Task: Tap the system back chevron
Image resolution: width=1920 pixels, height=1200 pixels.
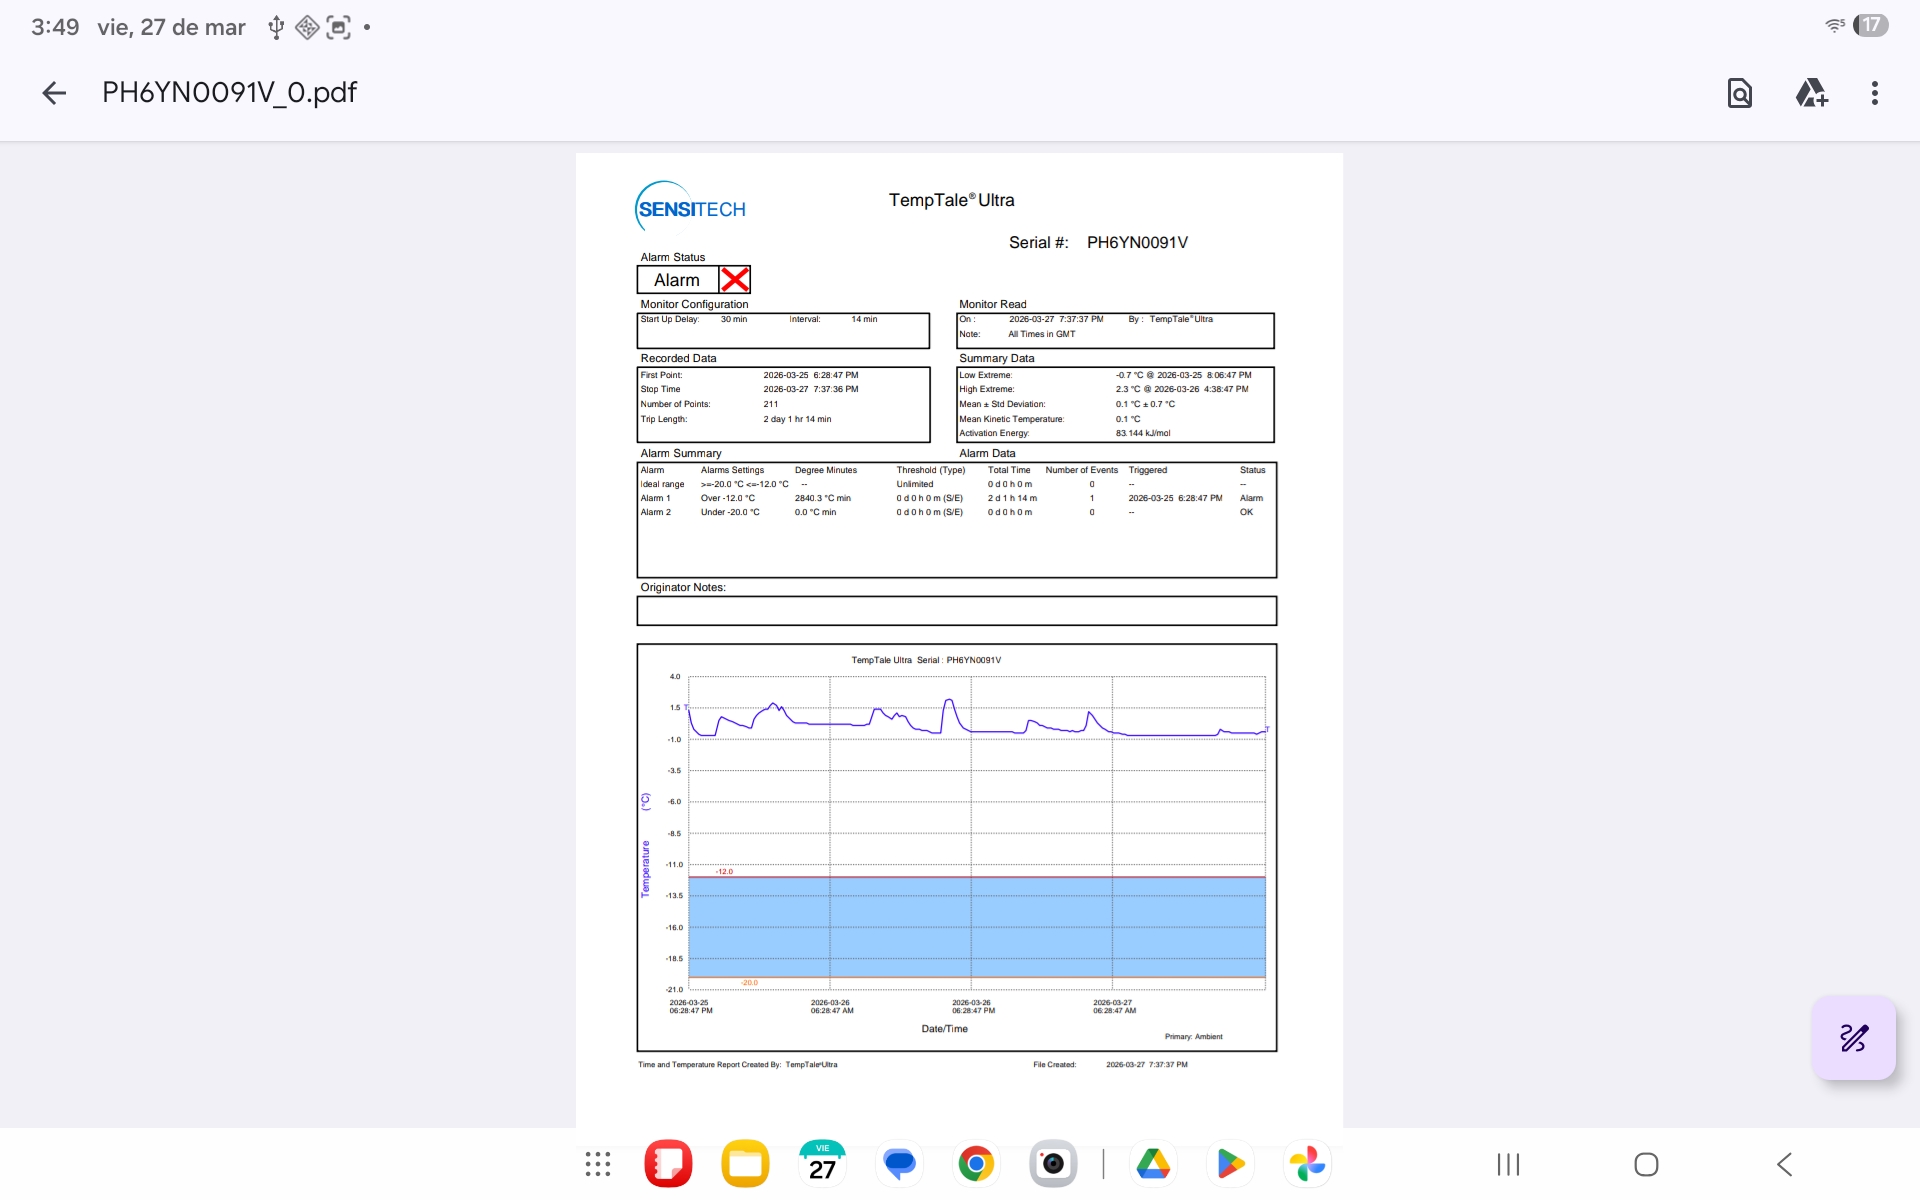Action: 1784,1164
